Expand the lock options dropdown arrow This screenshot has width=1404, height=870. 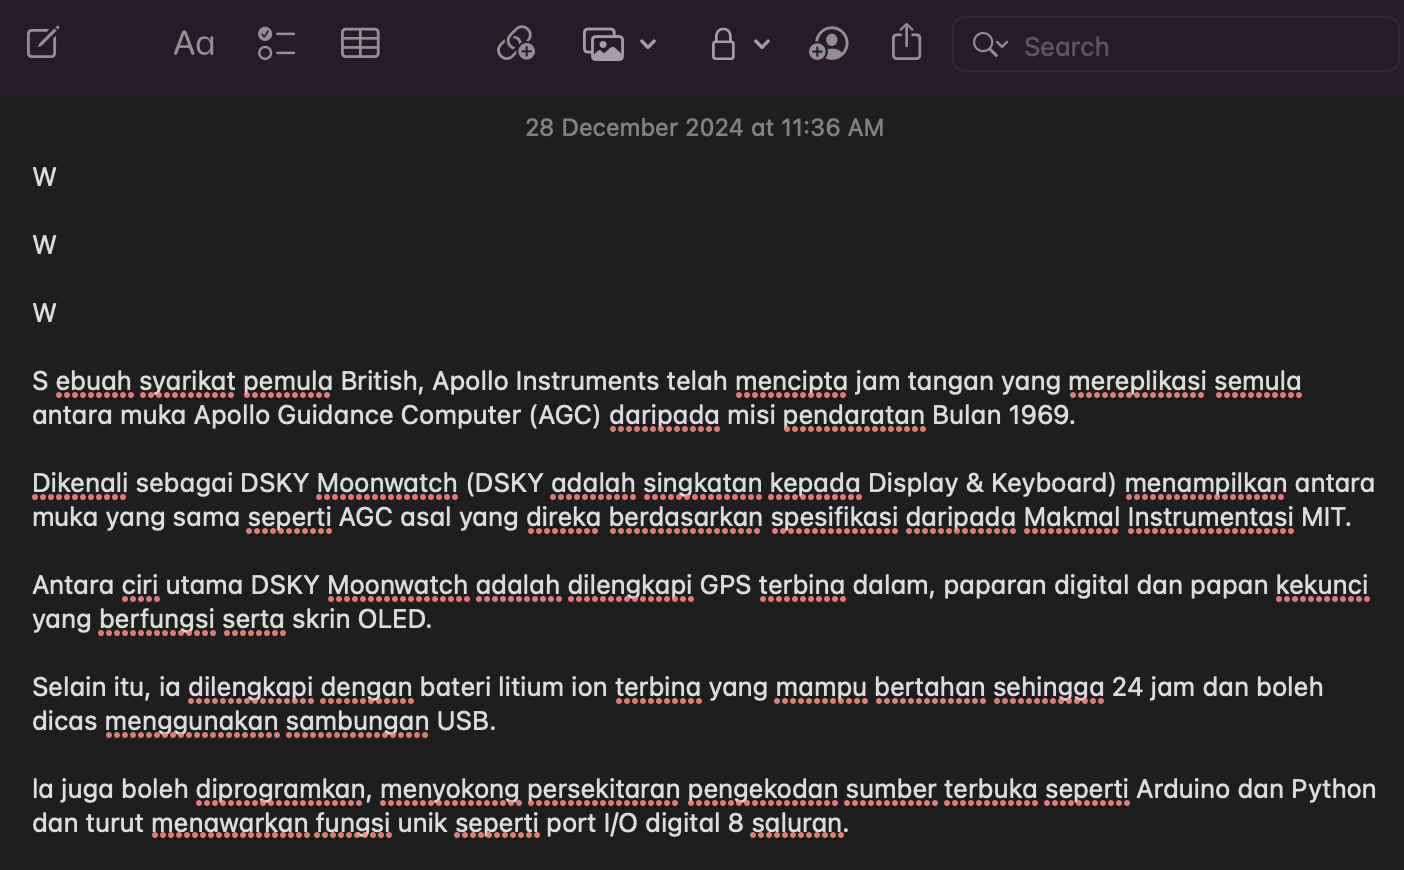[762, 44]
